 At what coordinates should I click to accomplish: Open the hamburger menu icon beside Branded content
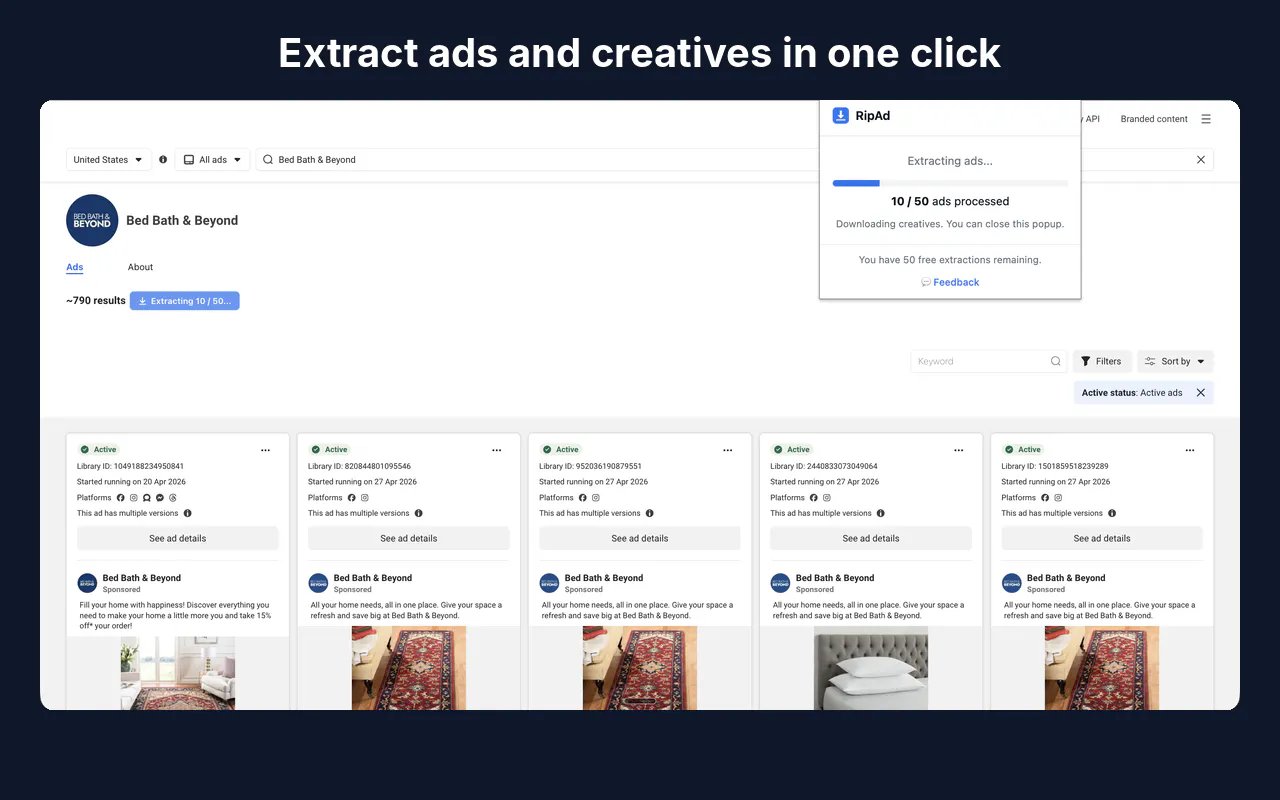1206,119
